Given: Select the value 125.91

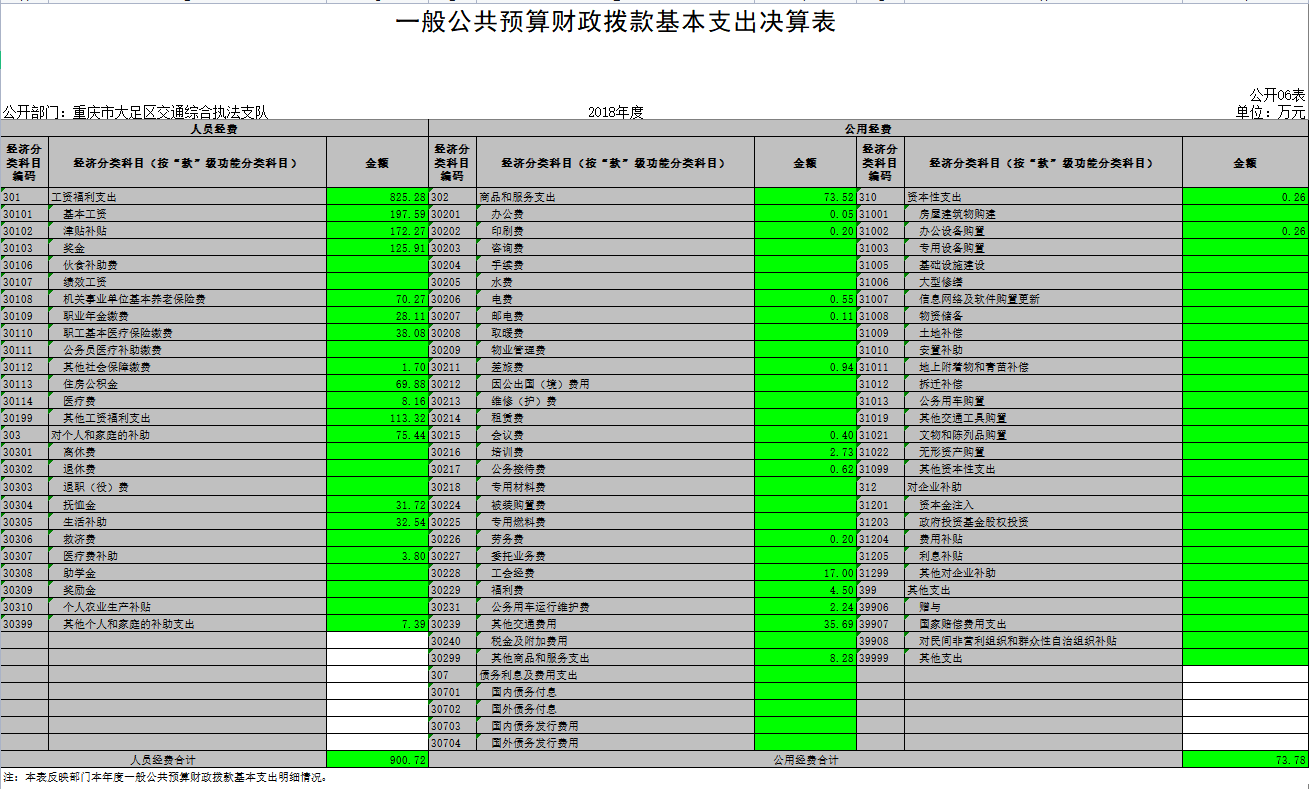Looking at the screenshot, I should (x=377, y=248).
